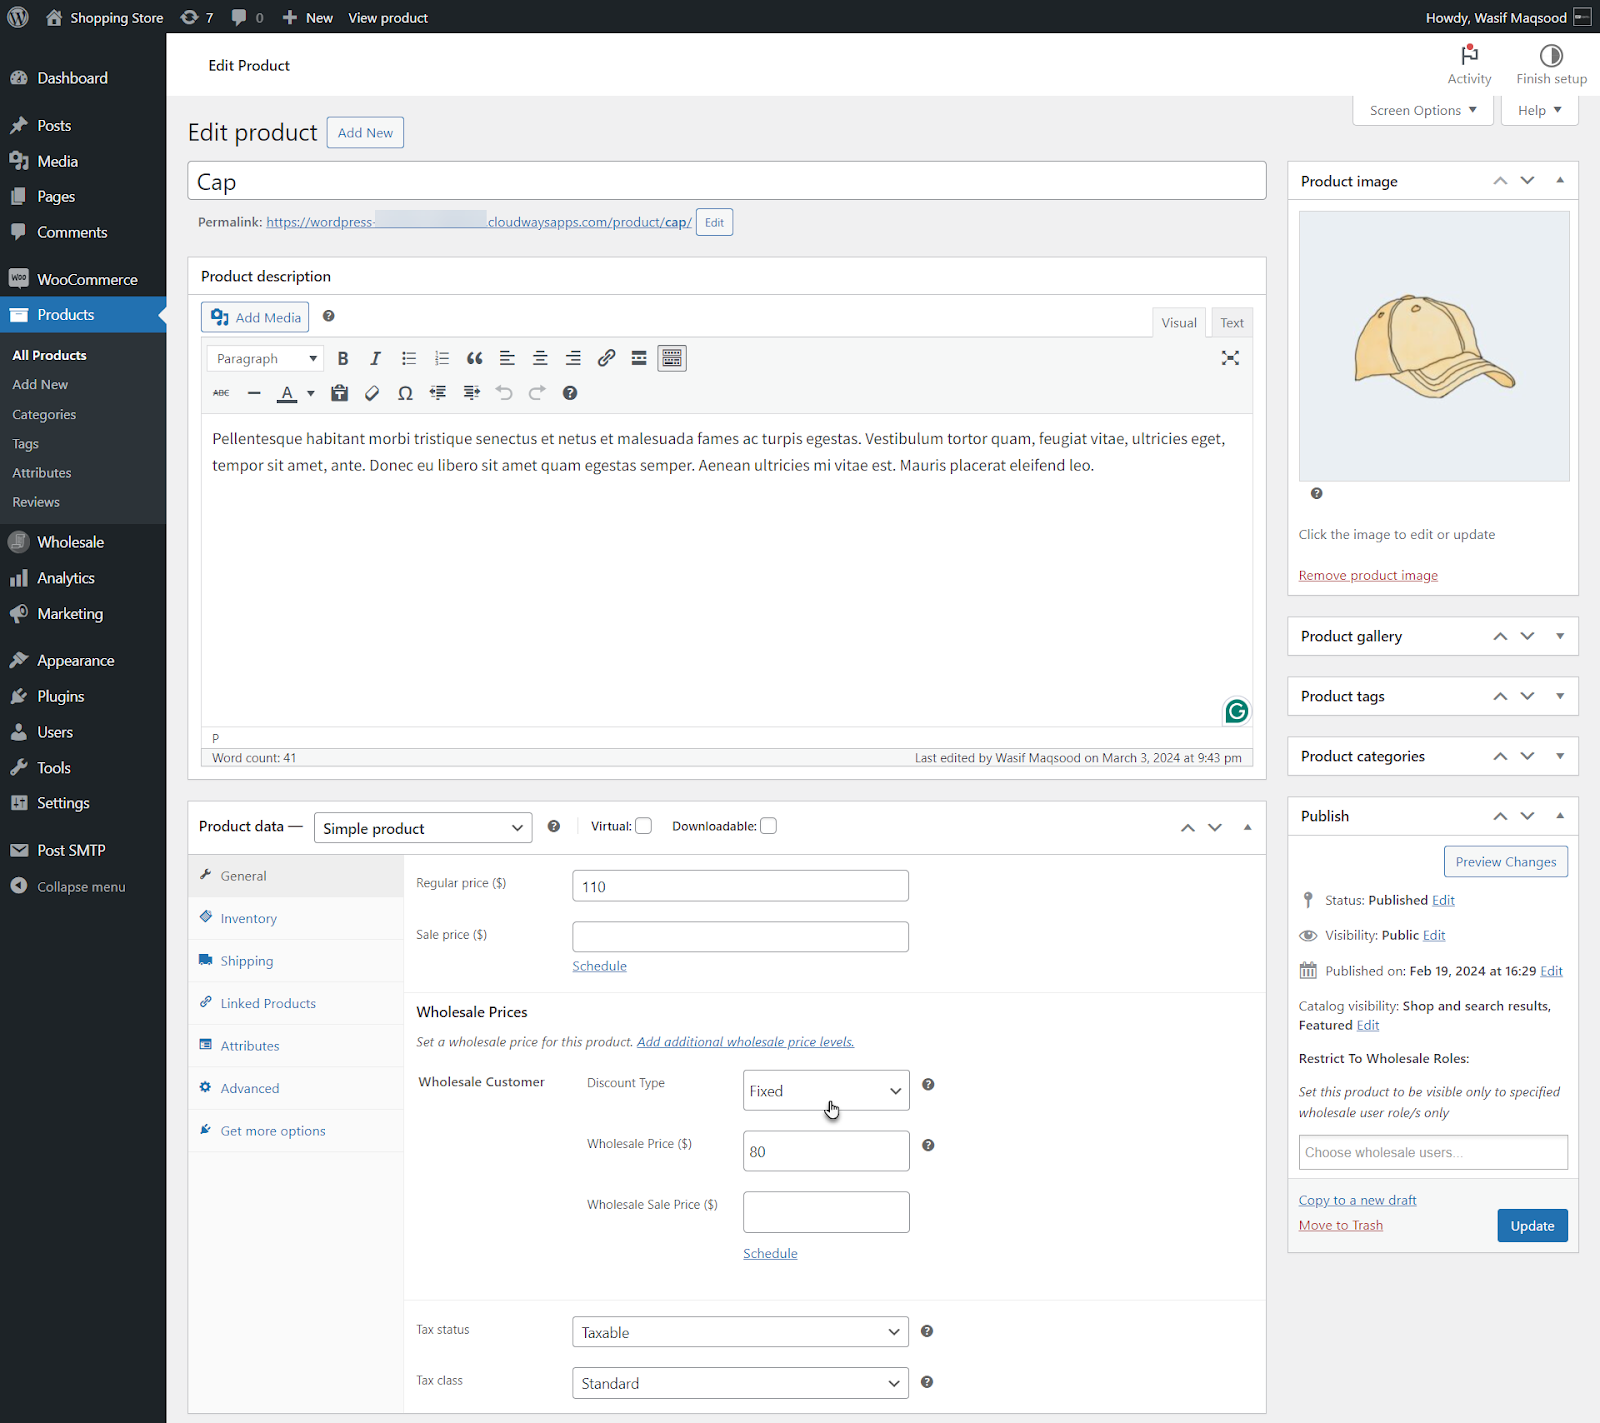1600x1423 pixels.
Task: Toggle Product tags panel open
Action: [x=1560, y=696]
